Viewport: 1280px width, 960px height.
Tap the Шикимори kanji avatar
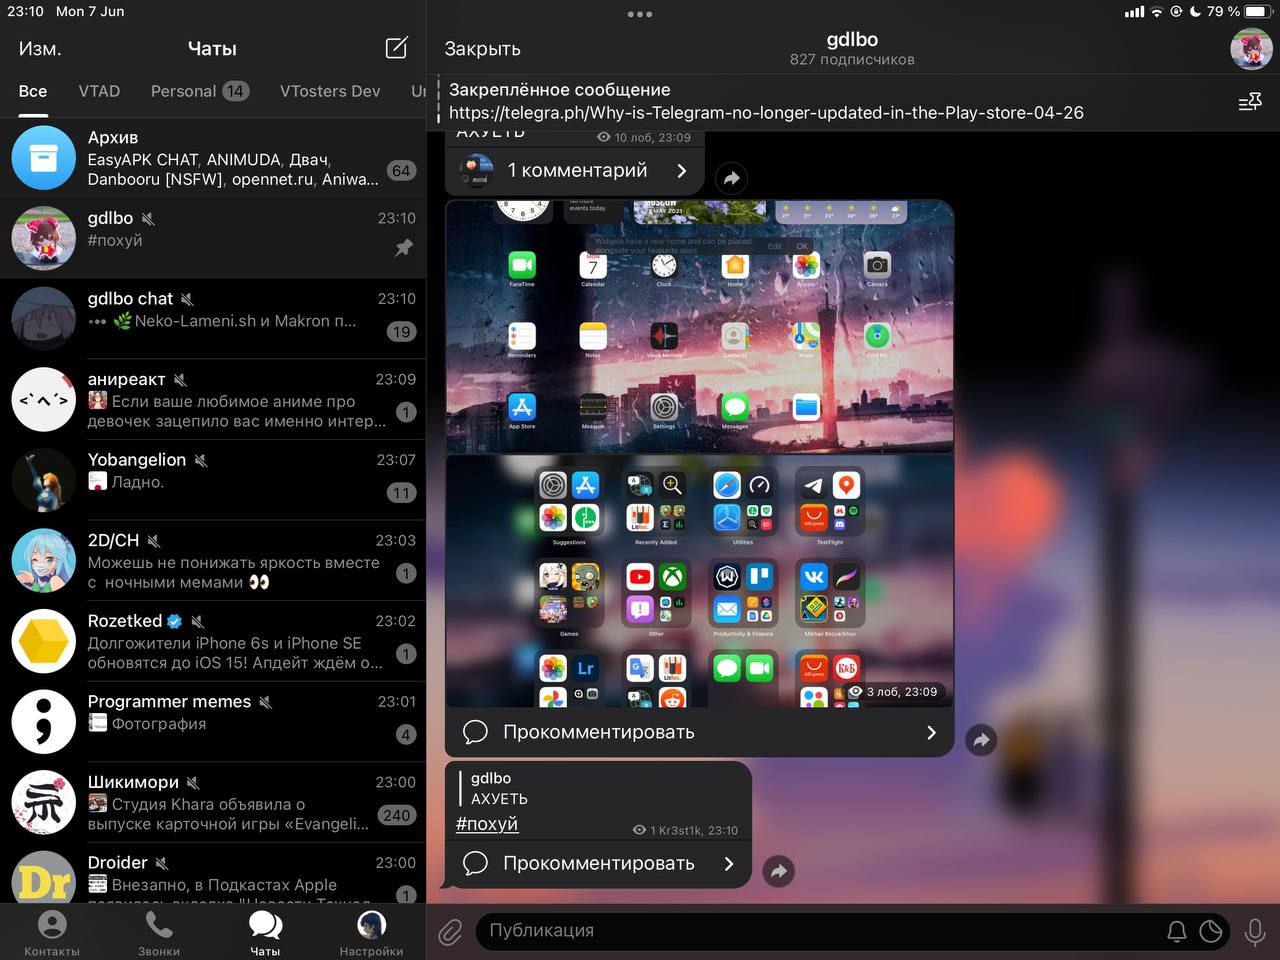tap(43, 802)
